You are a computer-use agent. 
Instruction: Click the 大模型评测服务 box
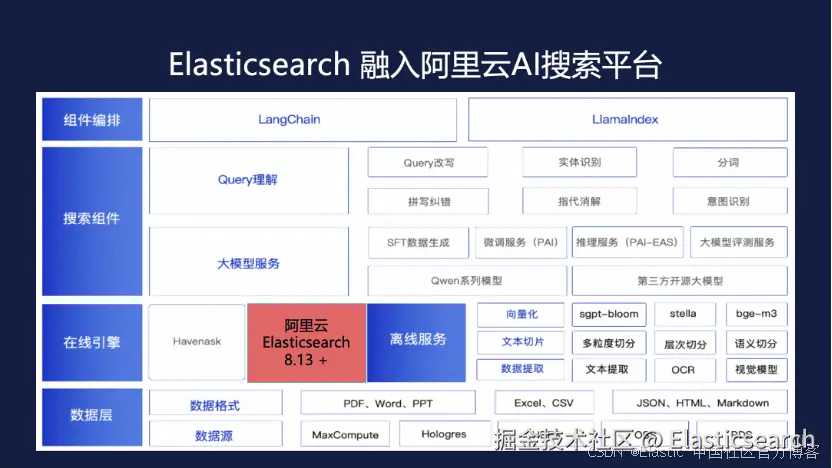coord(739,242)
